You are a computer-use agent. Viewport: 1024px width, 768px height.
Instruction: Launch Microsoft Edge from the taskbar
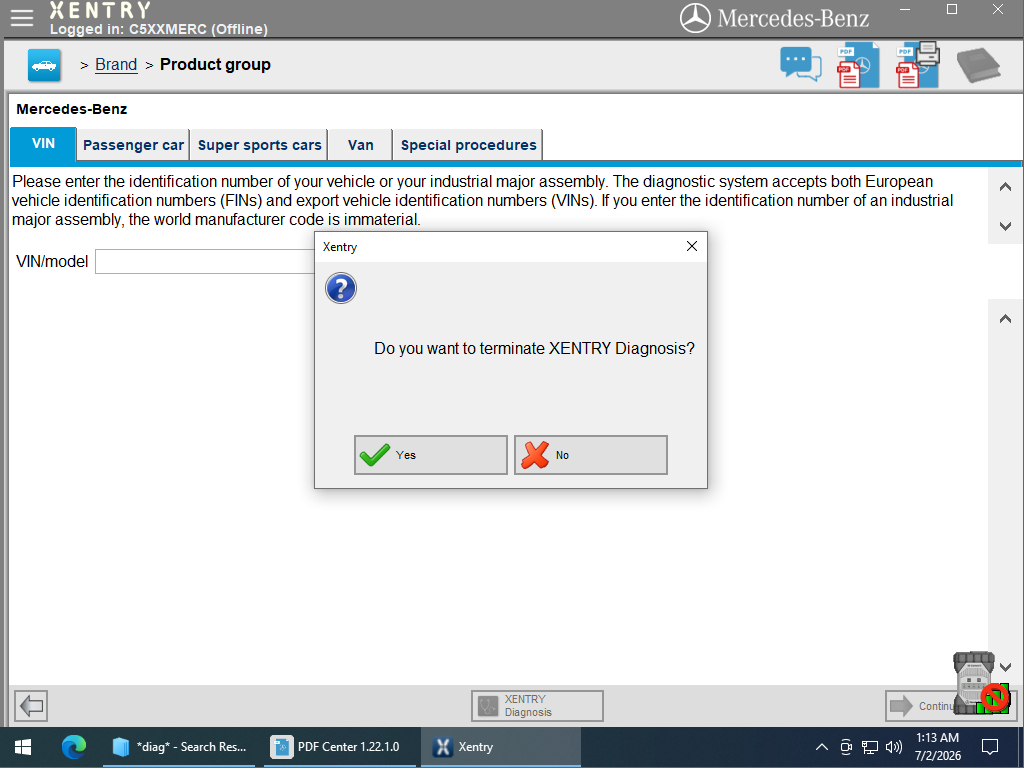(73, 747)
